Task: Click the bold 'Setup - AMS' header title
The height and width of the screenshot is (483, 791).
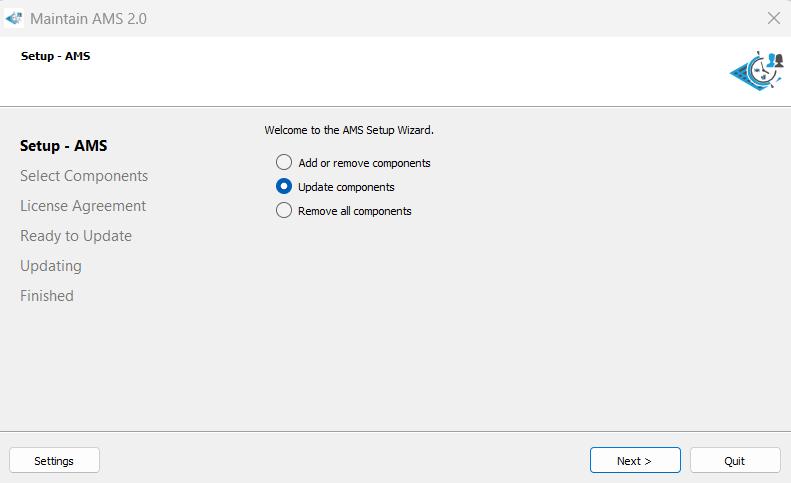Action: (x=55, y=56)
